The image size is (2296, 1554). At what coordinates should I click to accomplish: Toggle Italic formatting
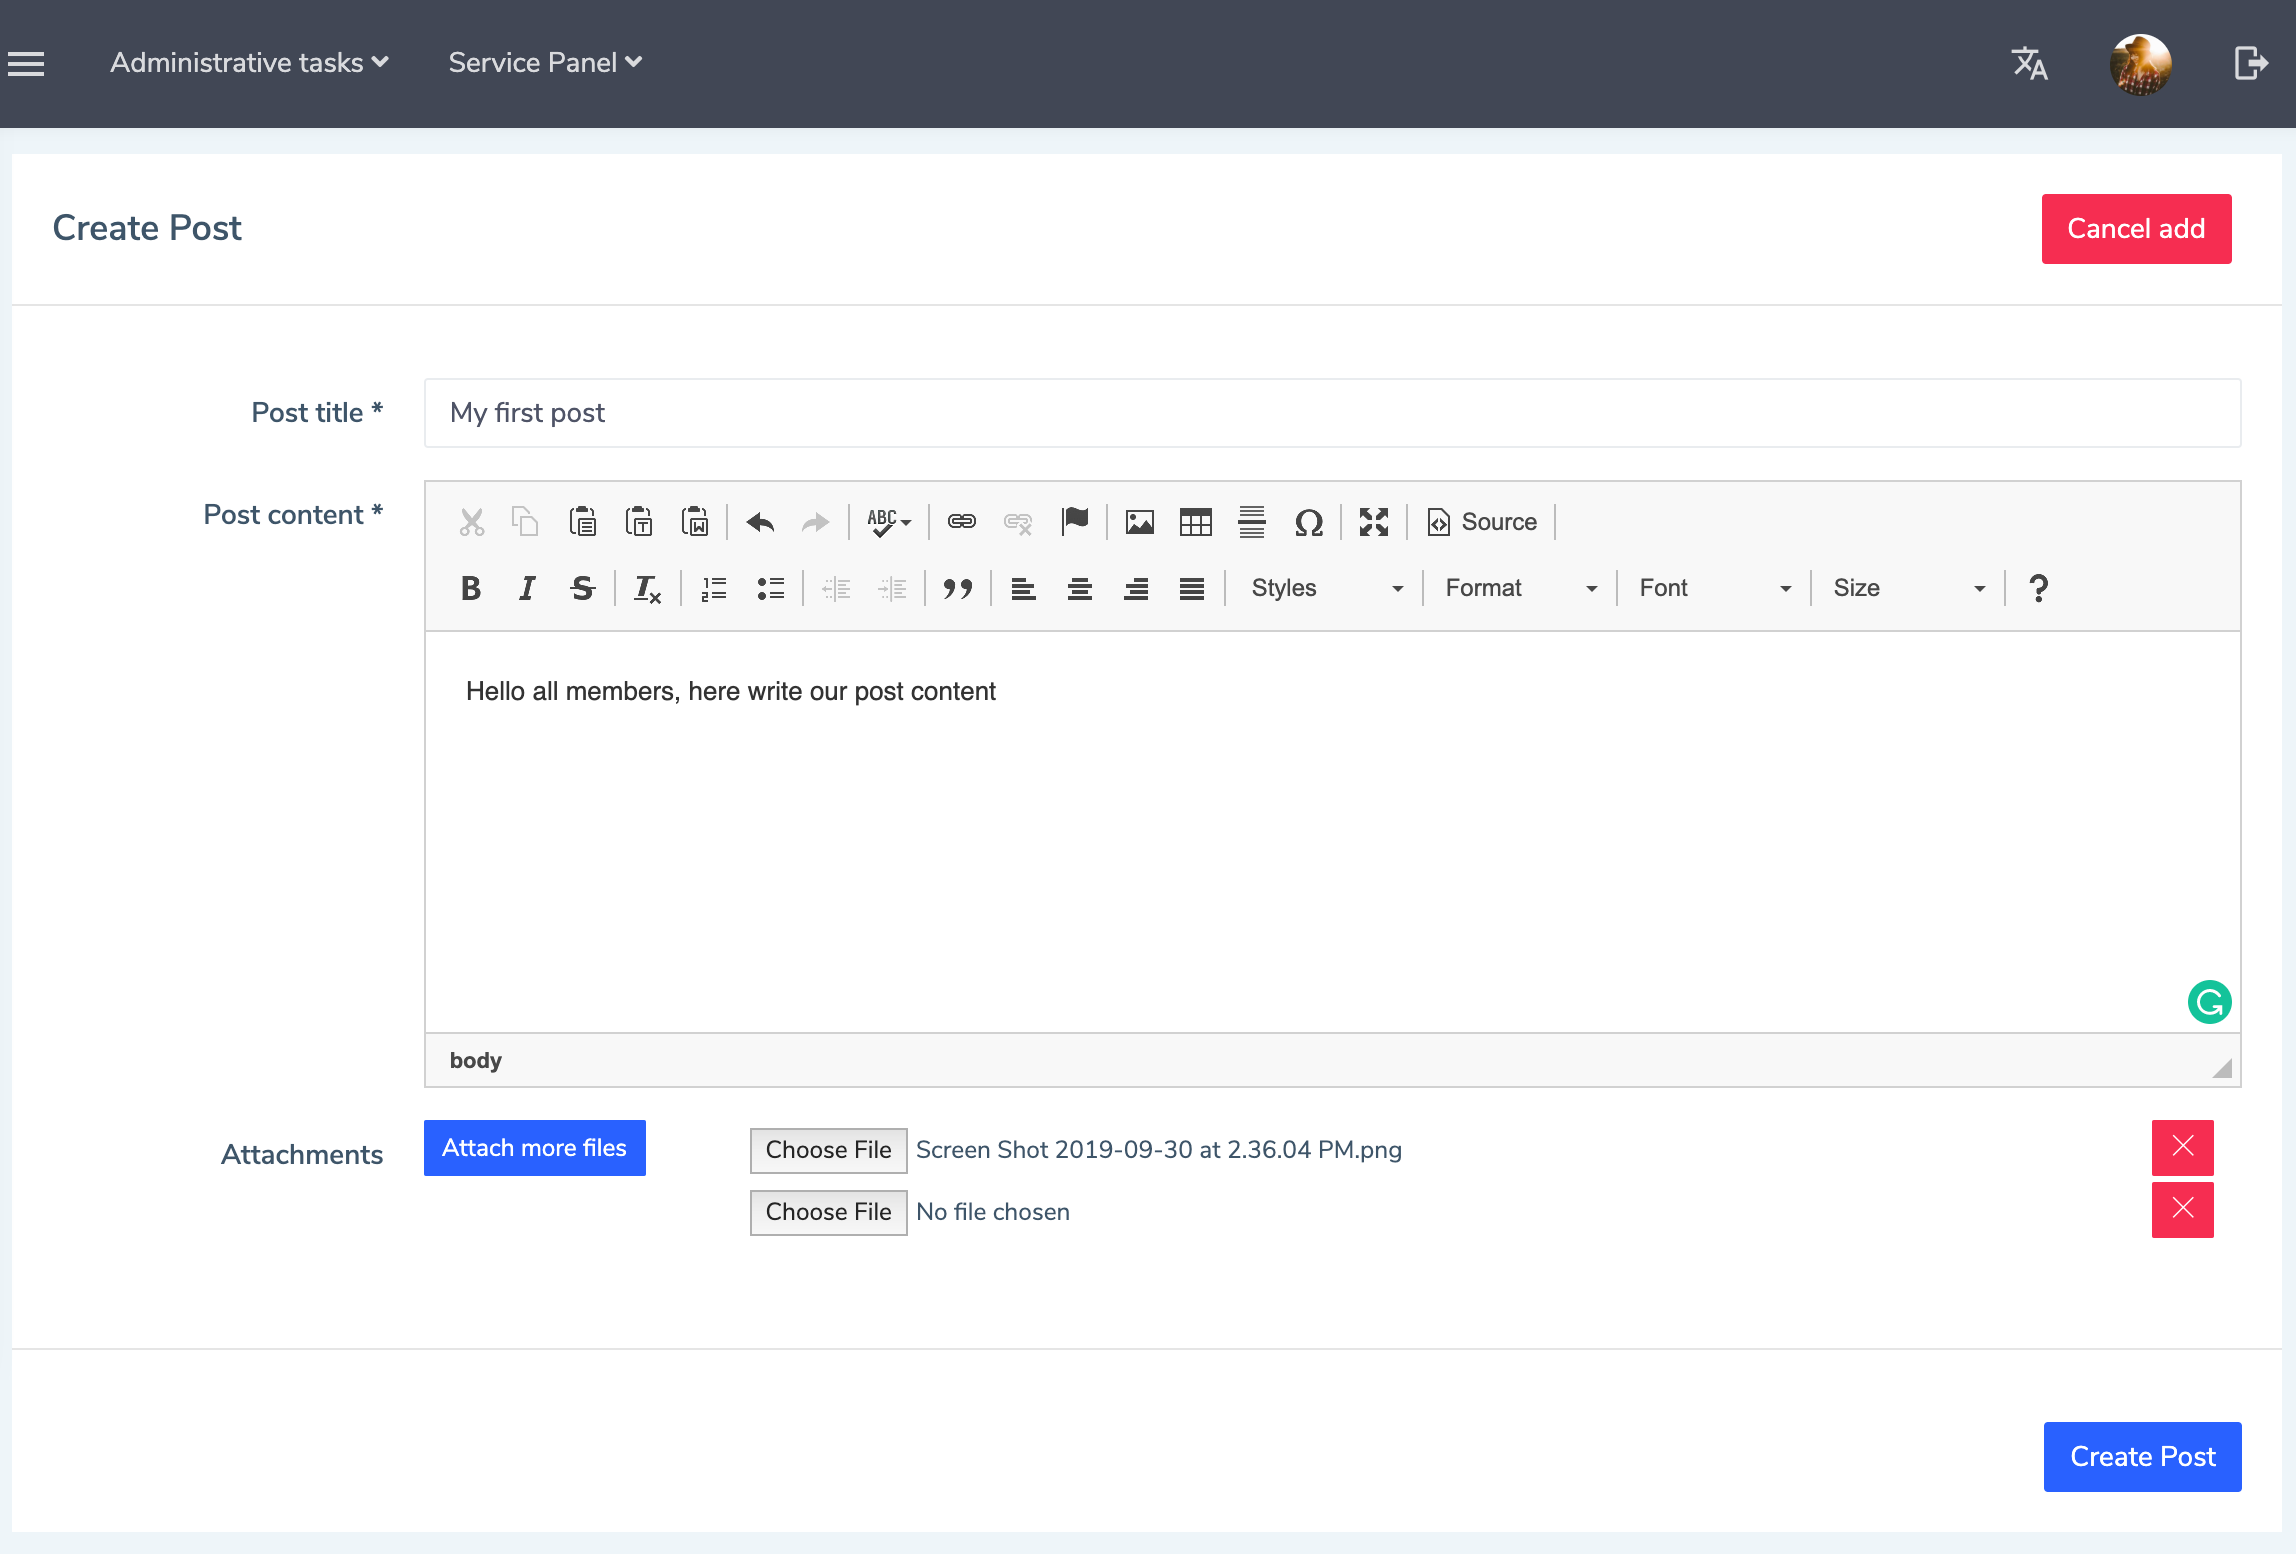[x=527, y=588]
